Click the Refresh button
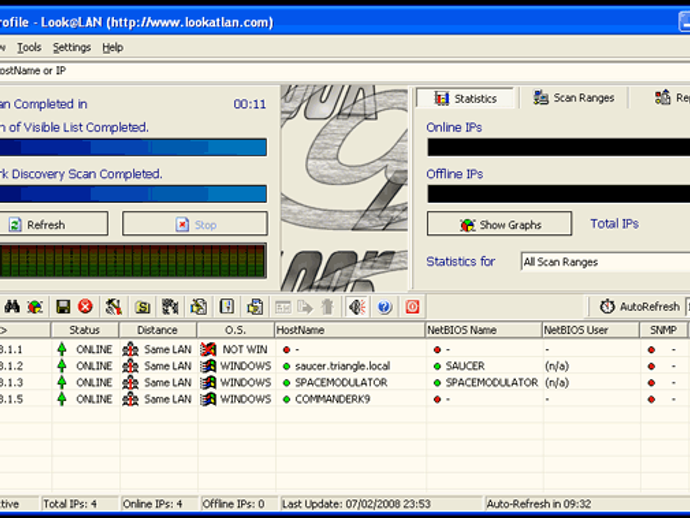690x518 pixels. (53, 224)
